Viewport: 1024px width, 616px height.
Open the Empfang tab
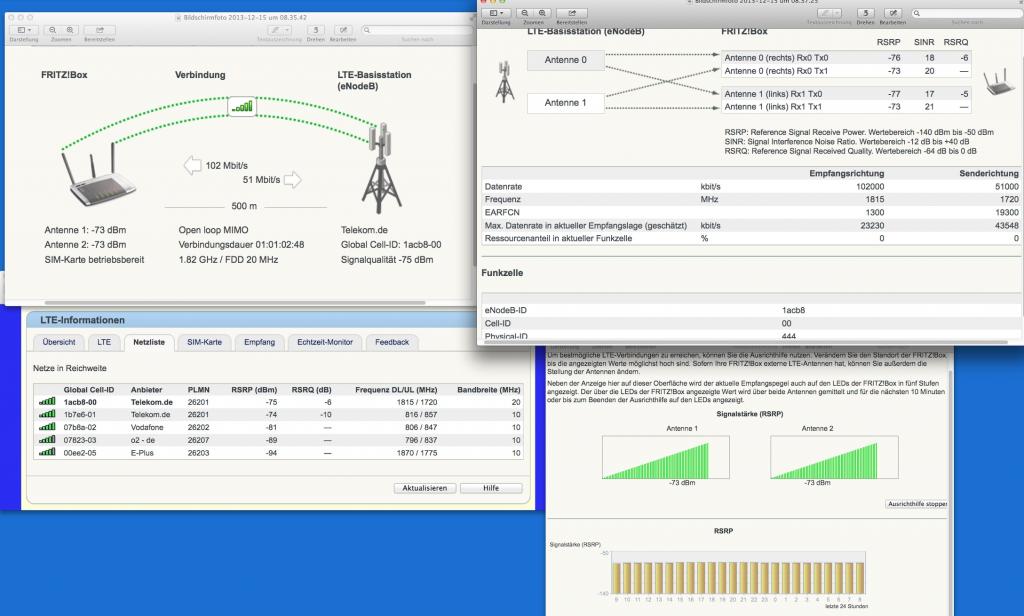tap(259, 342)
